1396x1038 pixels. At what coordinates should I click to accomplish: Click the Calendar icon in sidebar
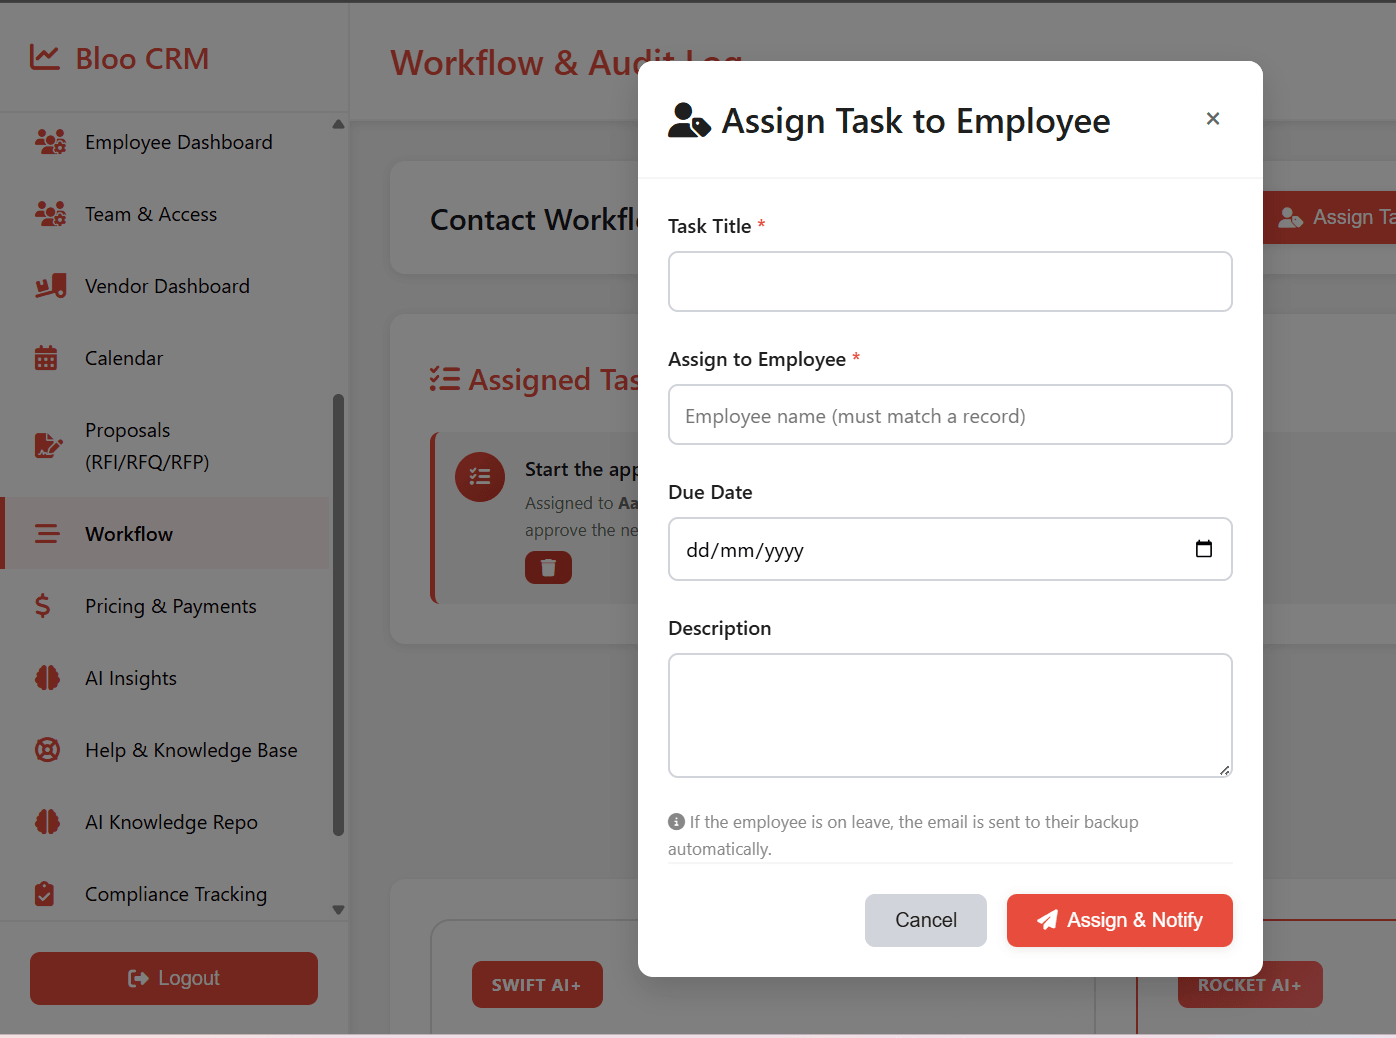pyautogui.click(x=46, y=358)
